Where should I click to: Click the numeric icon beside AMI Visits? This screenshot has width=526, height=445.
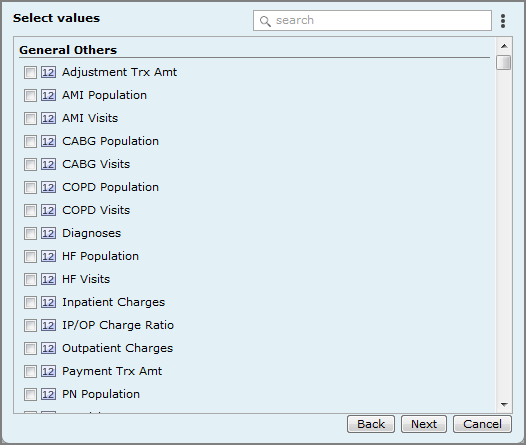click(48, 118)
